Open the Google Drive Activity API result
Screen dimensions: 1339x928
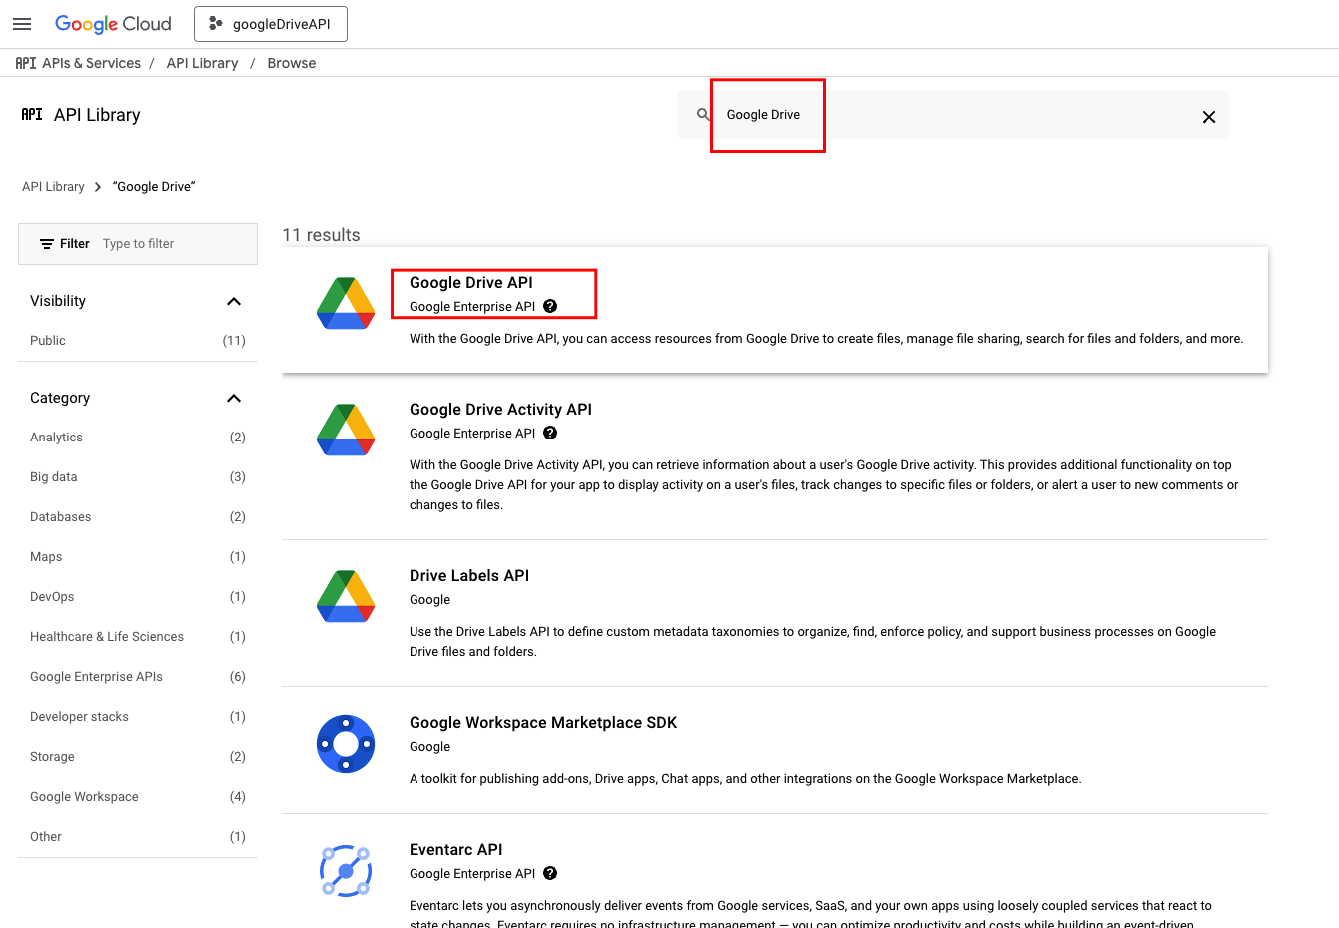pyautogui.click(x=501, y=410)
